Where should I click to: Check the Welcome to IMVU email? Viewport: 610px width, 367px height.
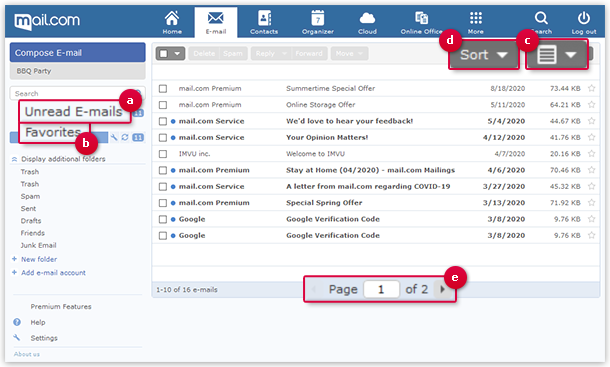coord(163,154)
